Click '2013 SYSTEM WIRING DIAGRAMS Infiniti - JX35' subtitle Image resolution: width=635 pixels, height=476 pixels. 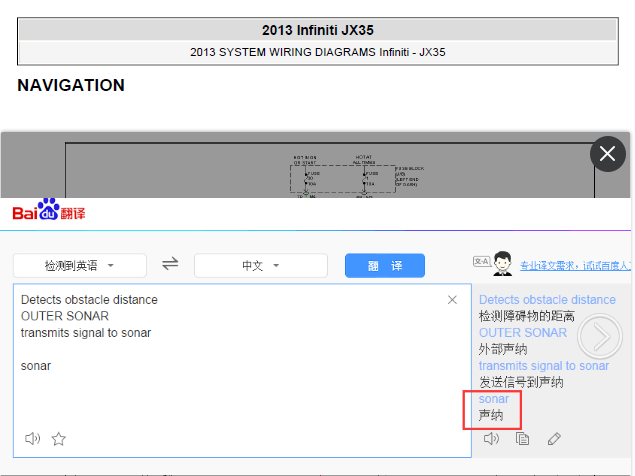[318, 52]
